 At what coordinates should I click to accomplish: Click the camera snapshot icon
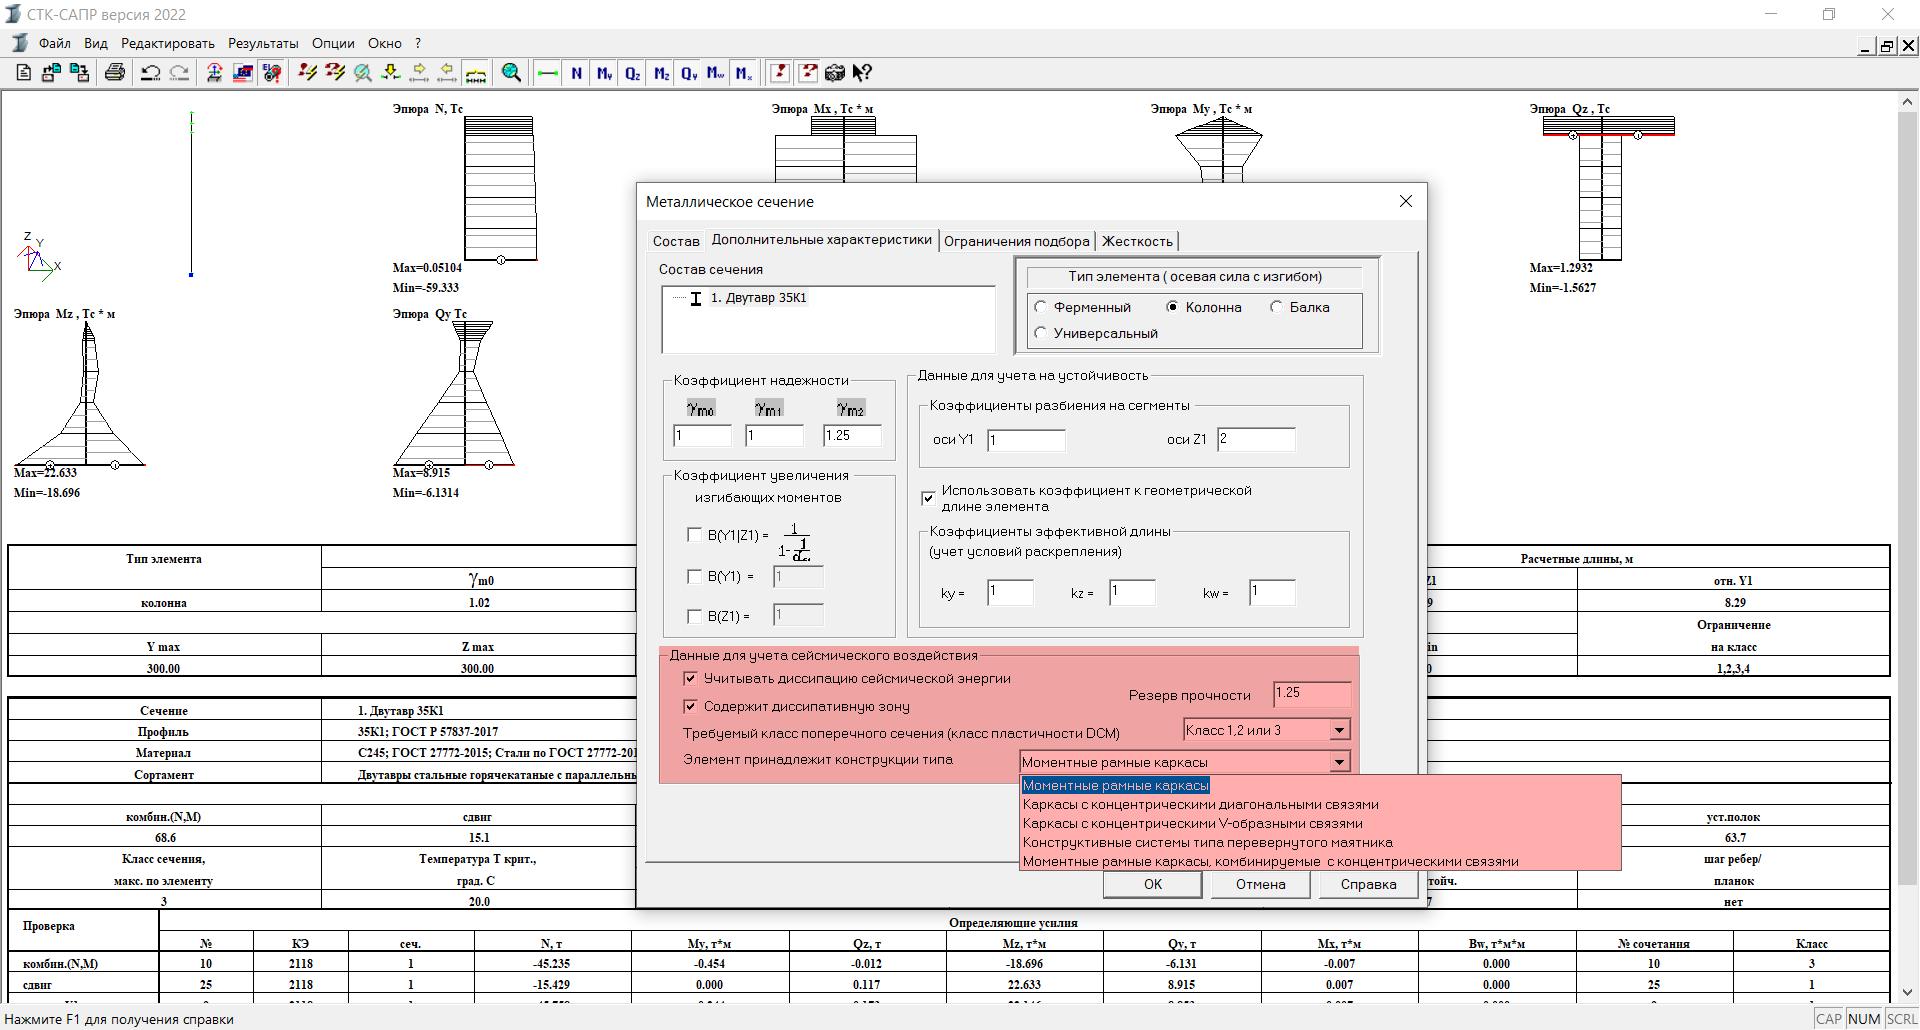(835, 73)
